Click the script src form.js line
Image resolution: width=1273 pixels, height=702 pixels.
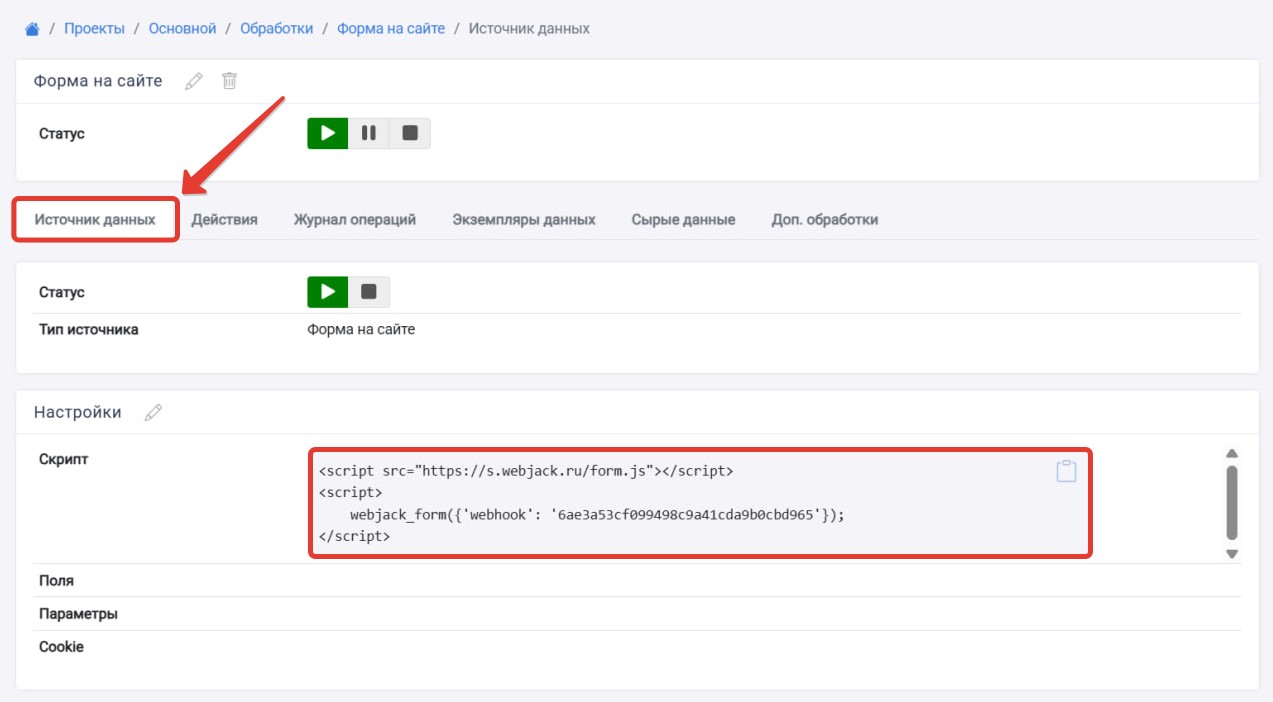coord(526,470)
